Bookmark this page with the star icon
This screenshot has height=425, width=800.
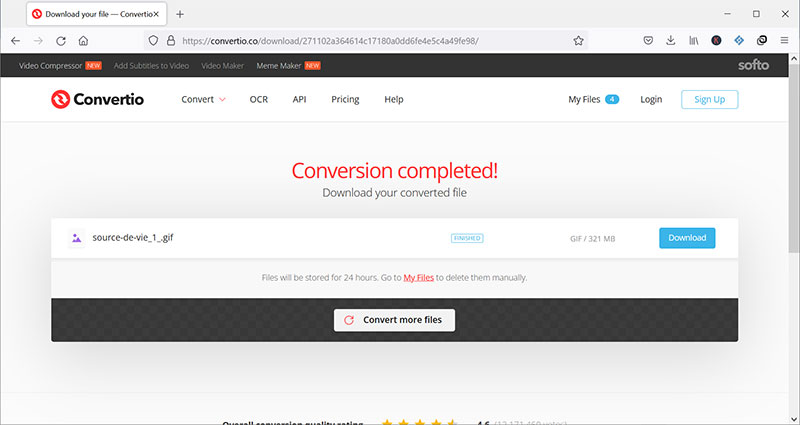(x=578, y=41)
